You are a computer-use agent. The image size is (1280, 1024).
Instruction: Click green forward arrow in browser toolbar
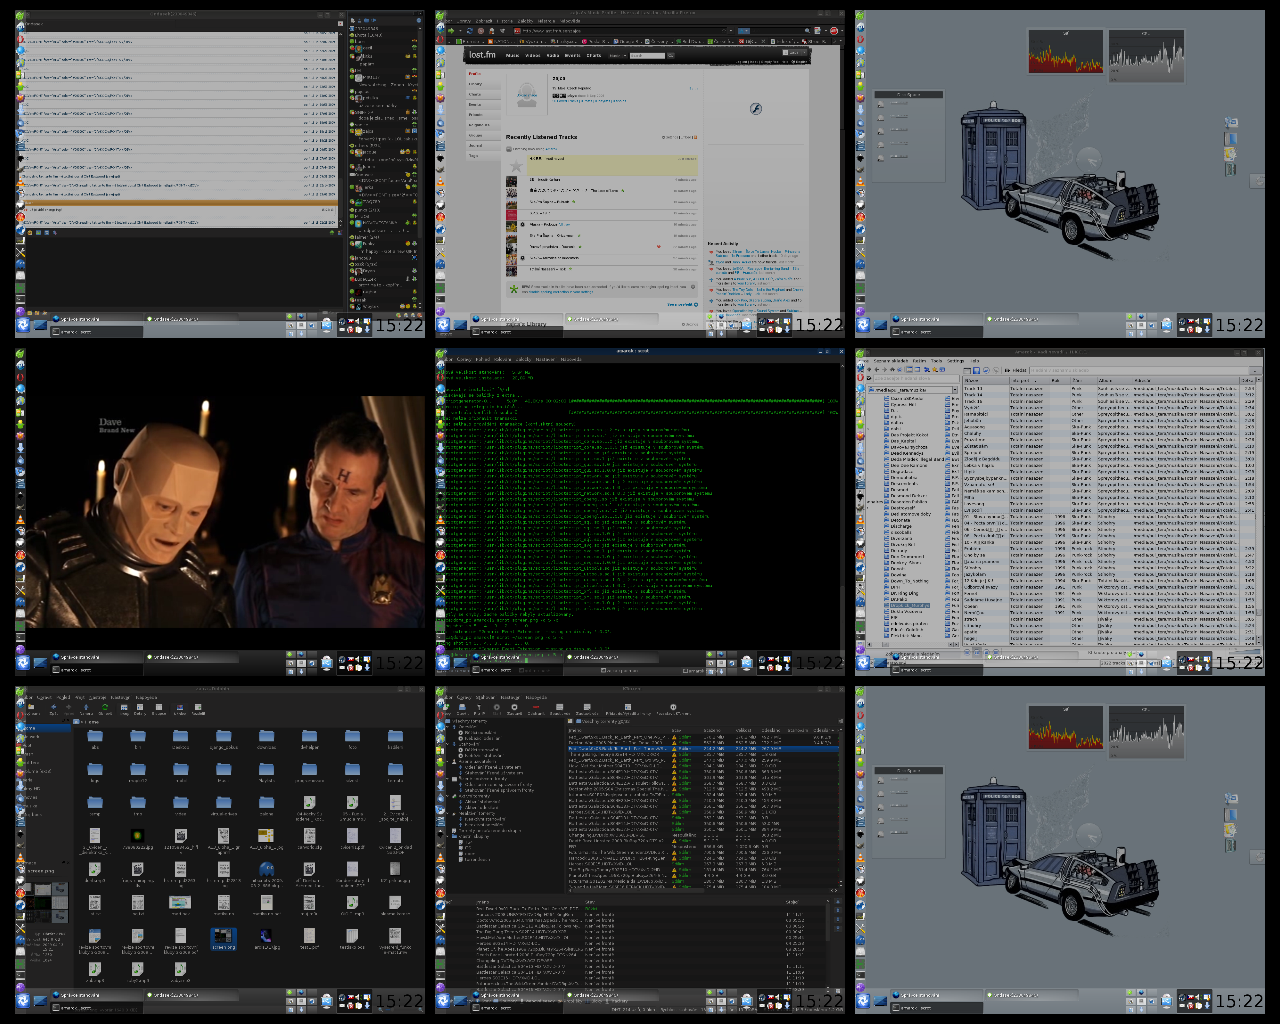[x=451, y=31]
